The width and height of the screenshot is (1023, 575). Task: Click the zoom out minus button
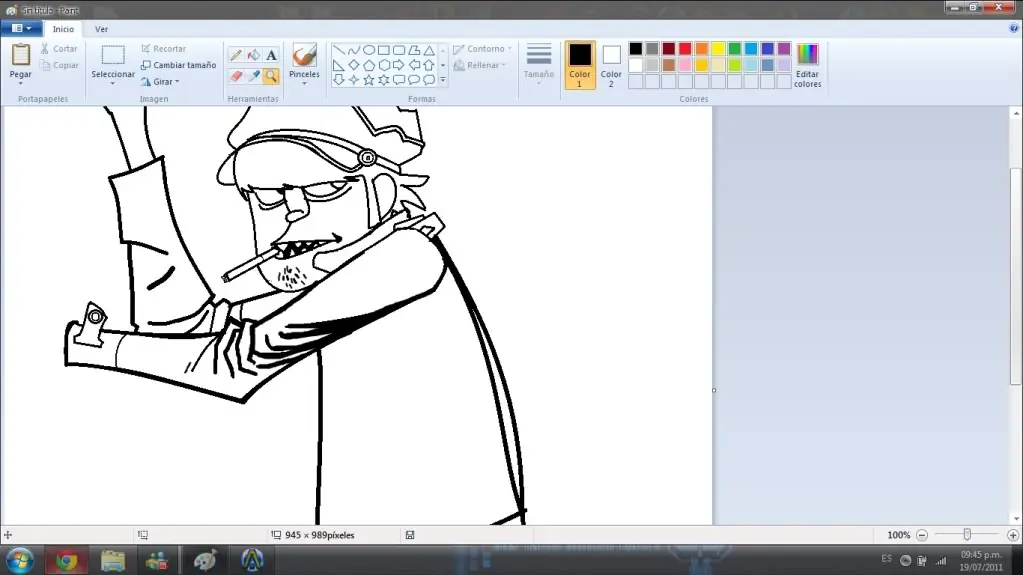pos(922,535)
